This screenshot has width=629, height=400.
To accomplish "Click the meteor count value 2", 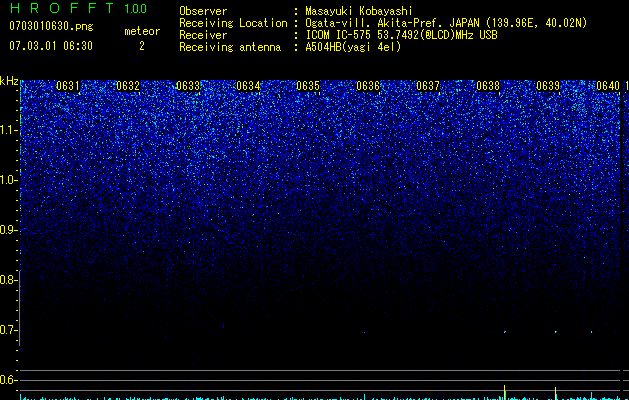I will point(142,46).
